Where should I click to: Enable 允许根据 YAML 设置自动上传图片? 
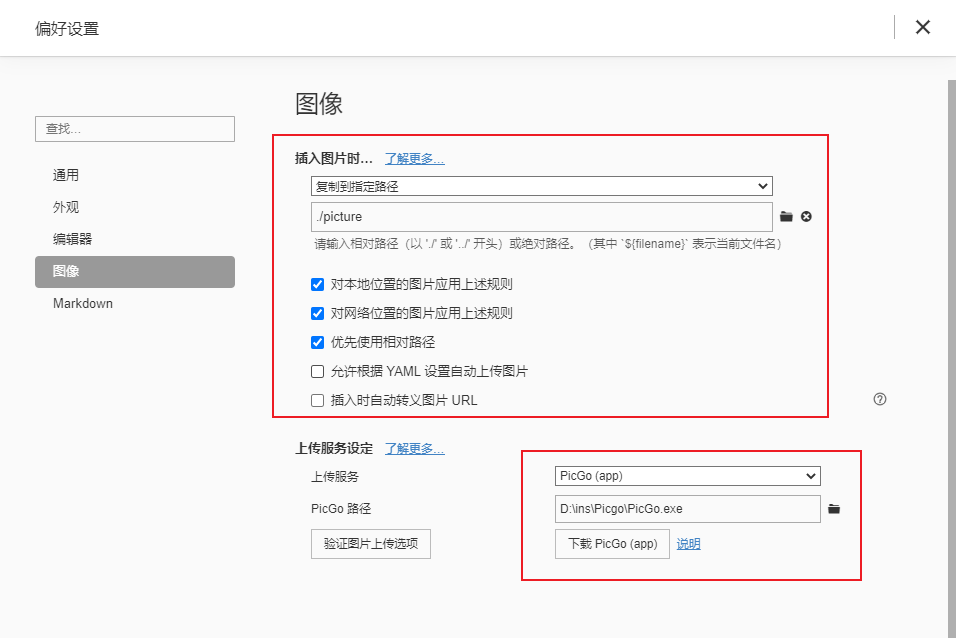(317, 371)
